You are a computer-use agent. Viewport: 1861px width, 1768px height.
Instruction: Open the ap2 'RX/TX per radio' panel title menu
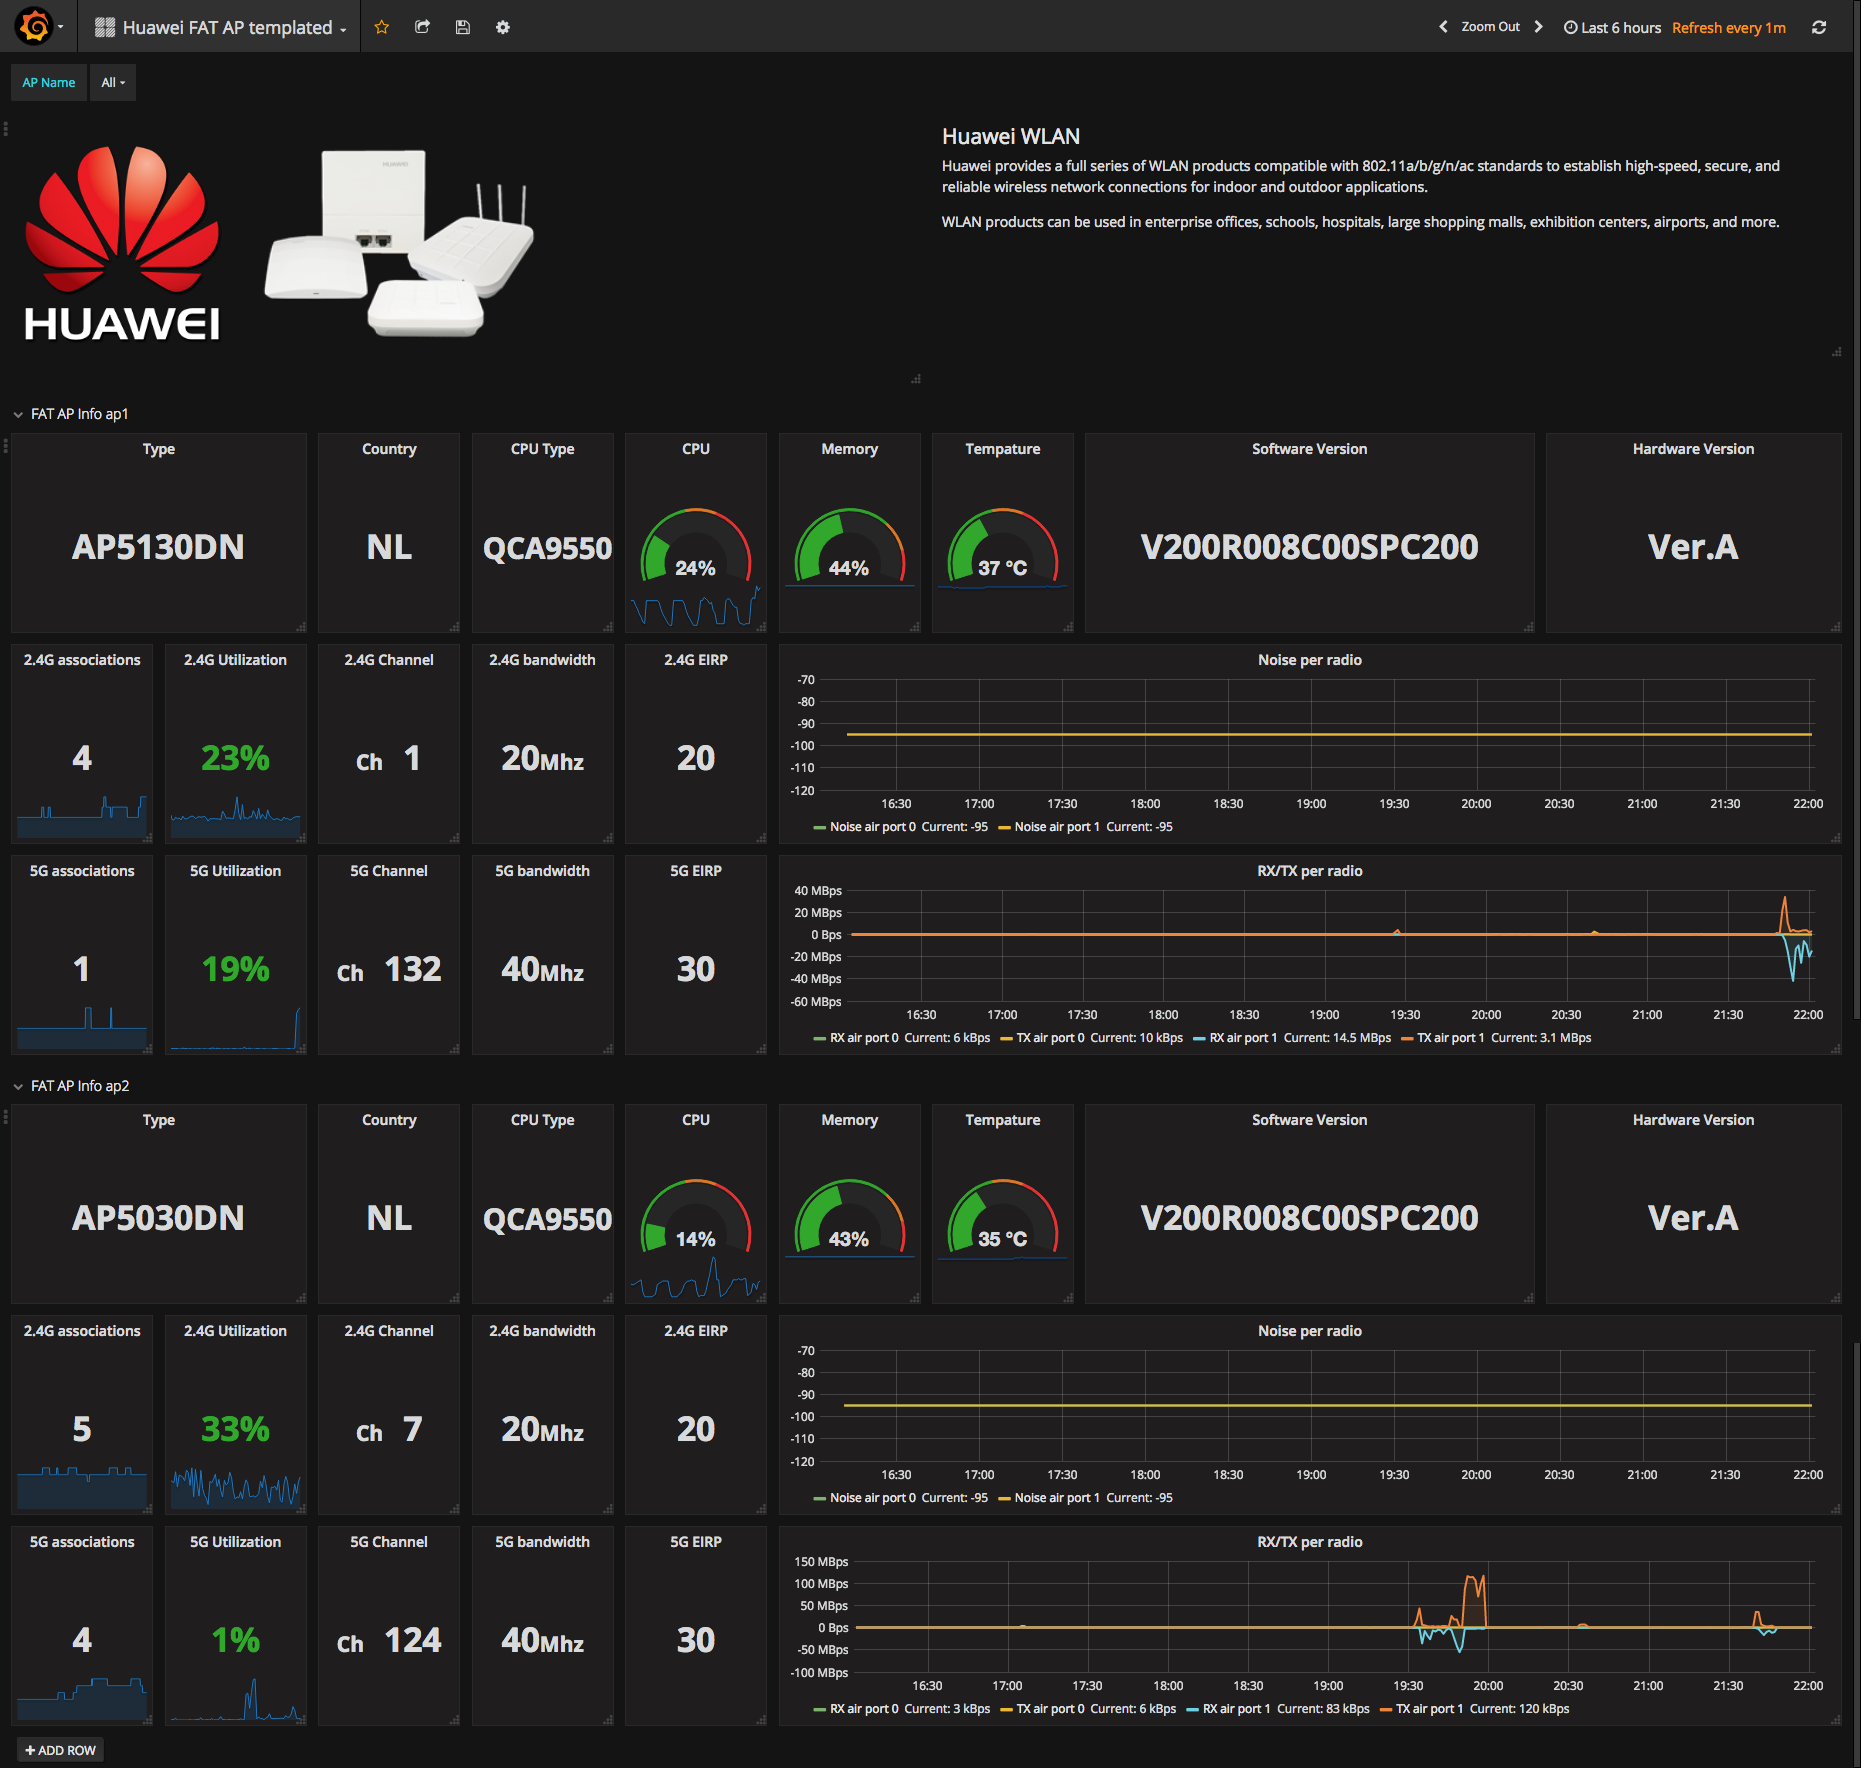1309,1542
